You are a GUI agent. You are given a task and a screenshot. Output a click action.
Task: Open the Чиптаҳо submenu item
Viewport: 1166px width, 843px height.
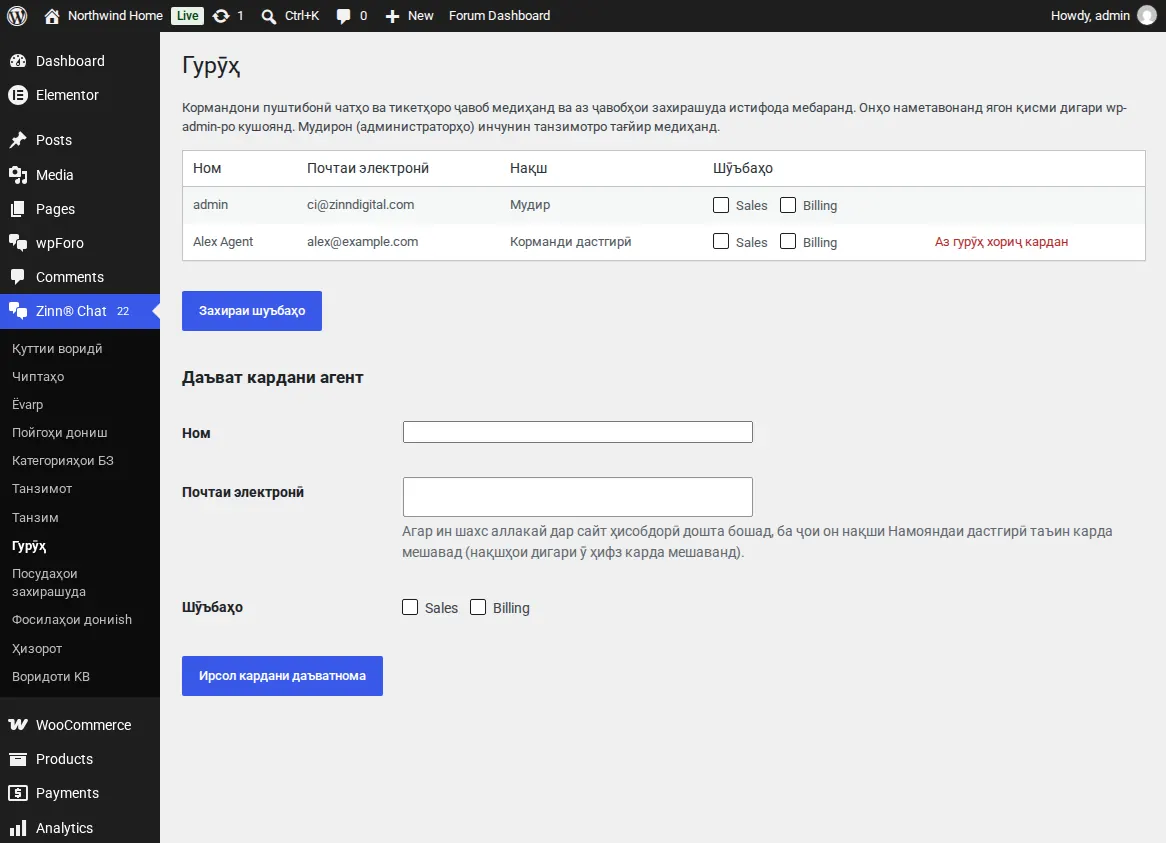click(38, 377)
